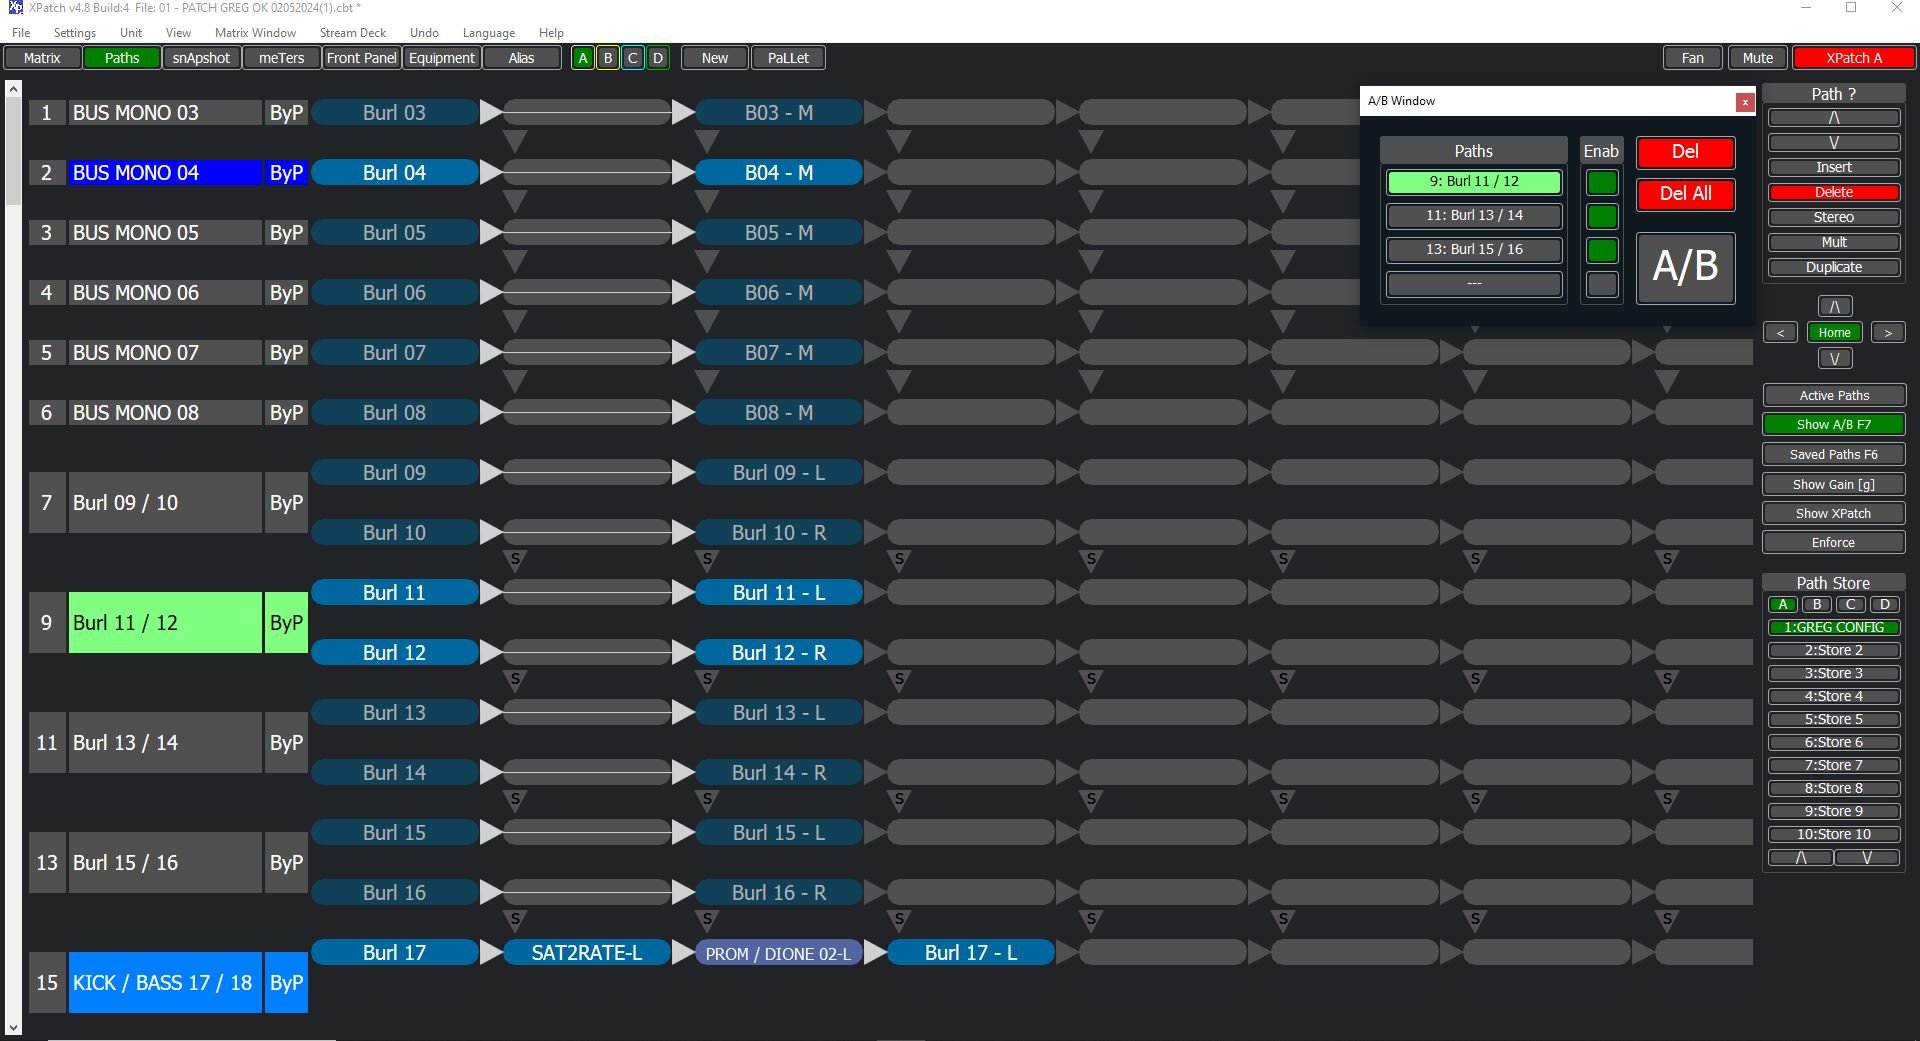Open the Alias view
This screenshot has height=1041, width=1920.
point(521,58)
